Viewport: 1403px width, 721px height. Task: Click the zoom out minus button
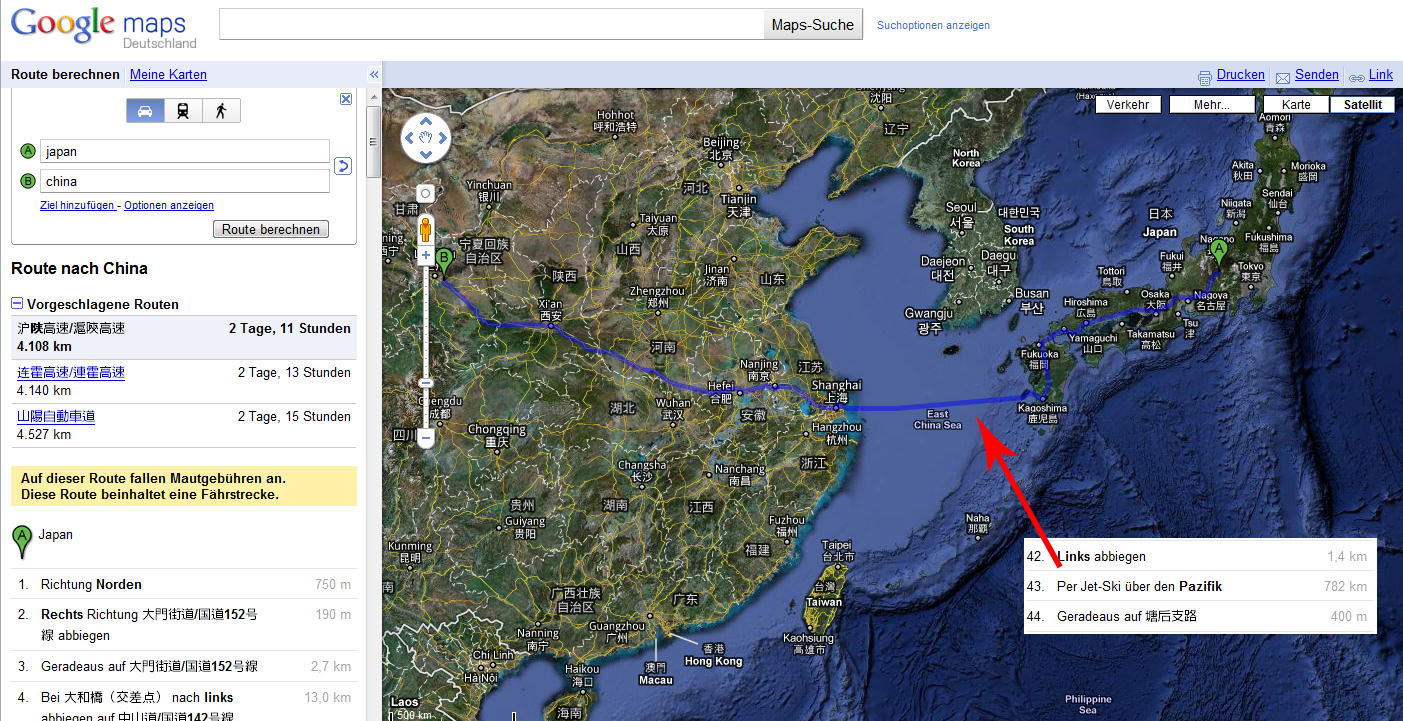click(425, 437)
